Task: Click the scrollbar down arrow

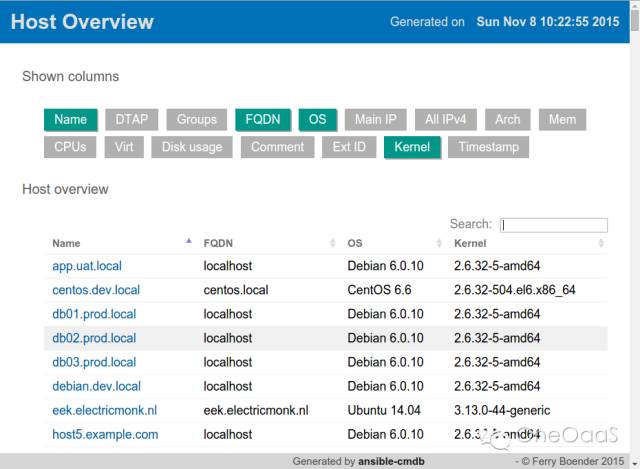Action: pyautogui.click(x=635, y=464)
